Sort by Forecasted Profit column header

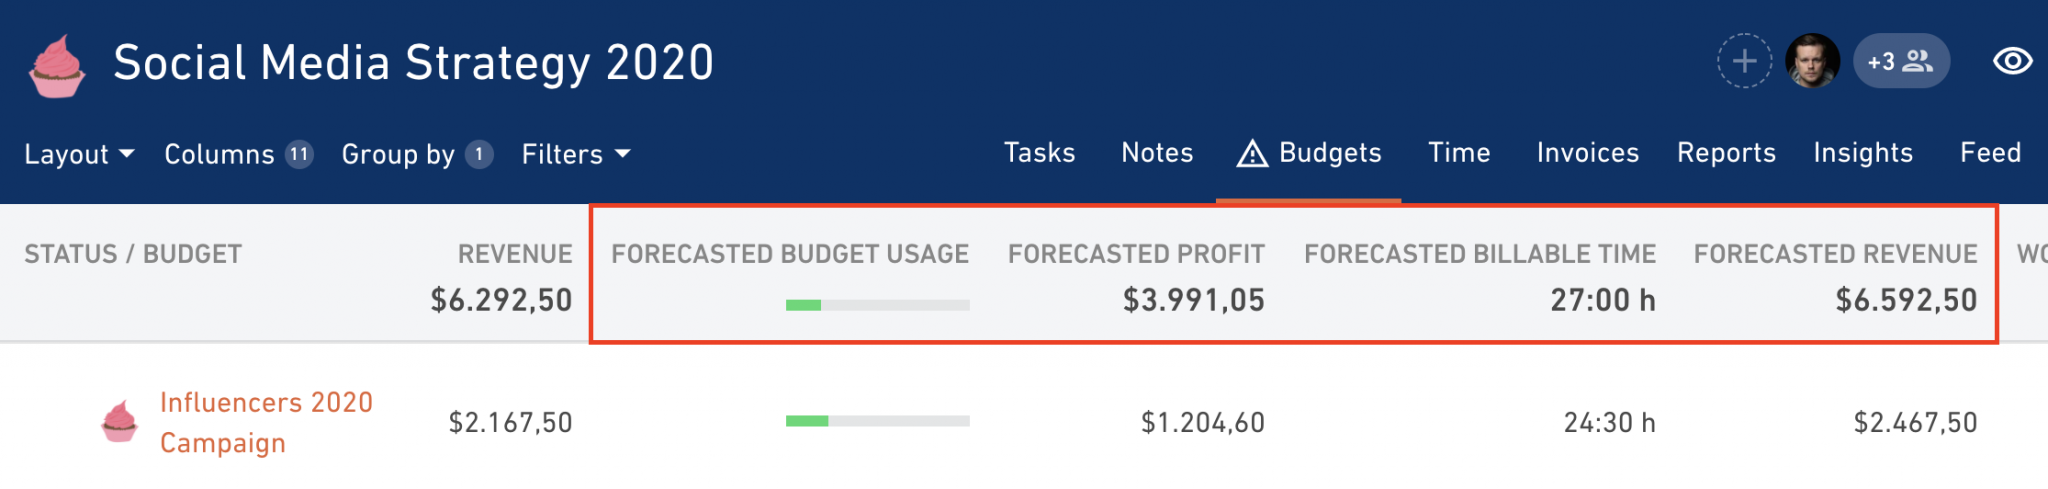click(1136, 254)
